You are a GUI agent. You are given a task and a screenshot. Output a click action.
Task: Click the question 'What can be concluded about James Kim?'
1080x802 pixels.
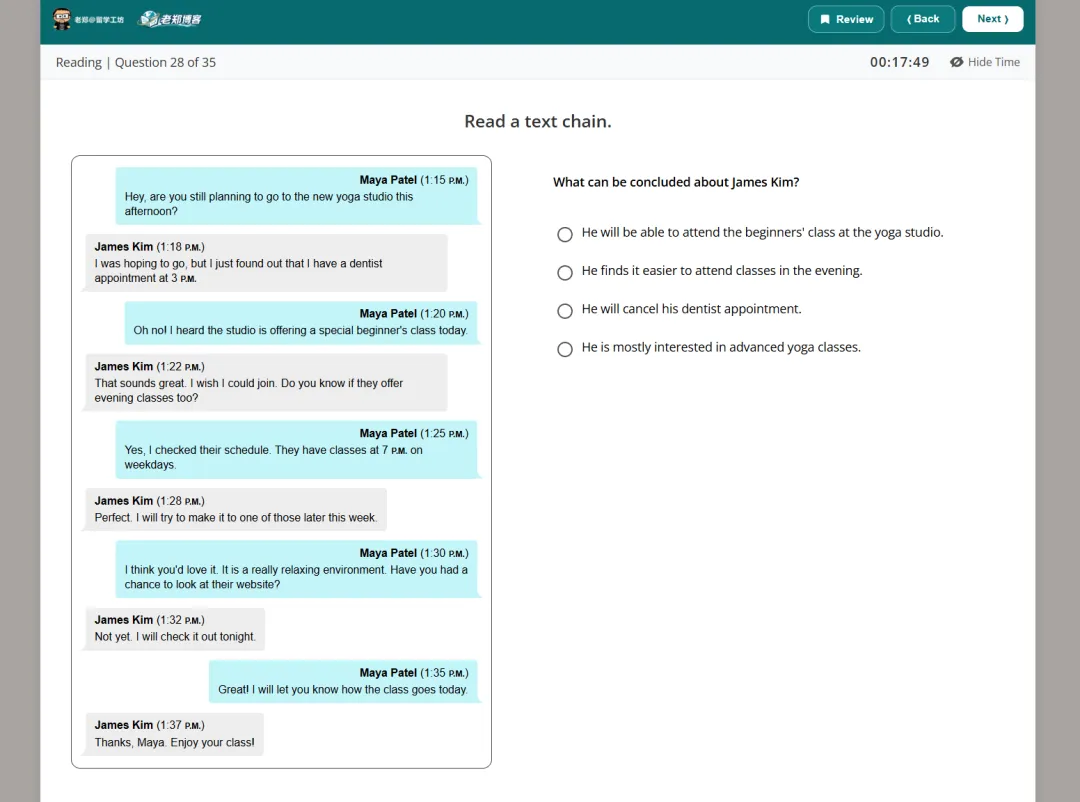(676, 182)
